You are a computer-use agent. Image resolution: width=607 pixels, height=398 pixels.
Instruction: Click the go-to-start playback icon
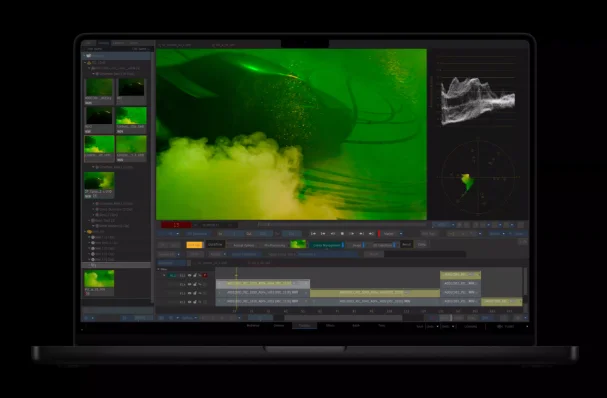tap(313, 233)
